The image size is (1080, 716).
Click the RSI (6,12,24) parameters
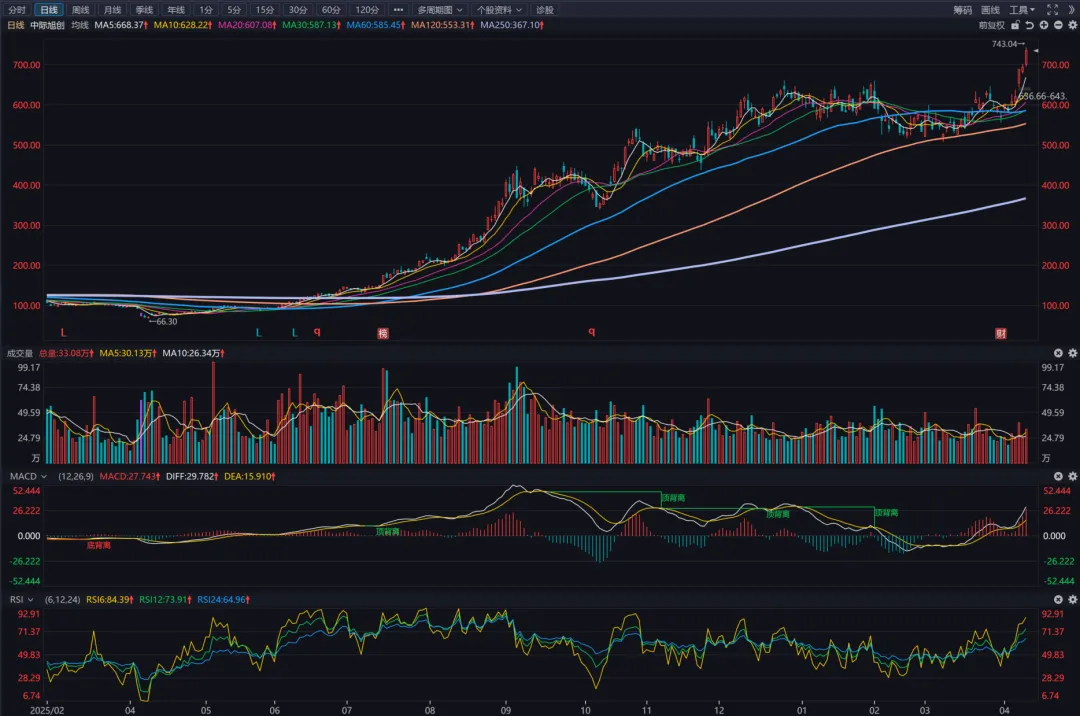(62, 600)
